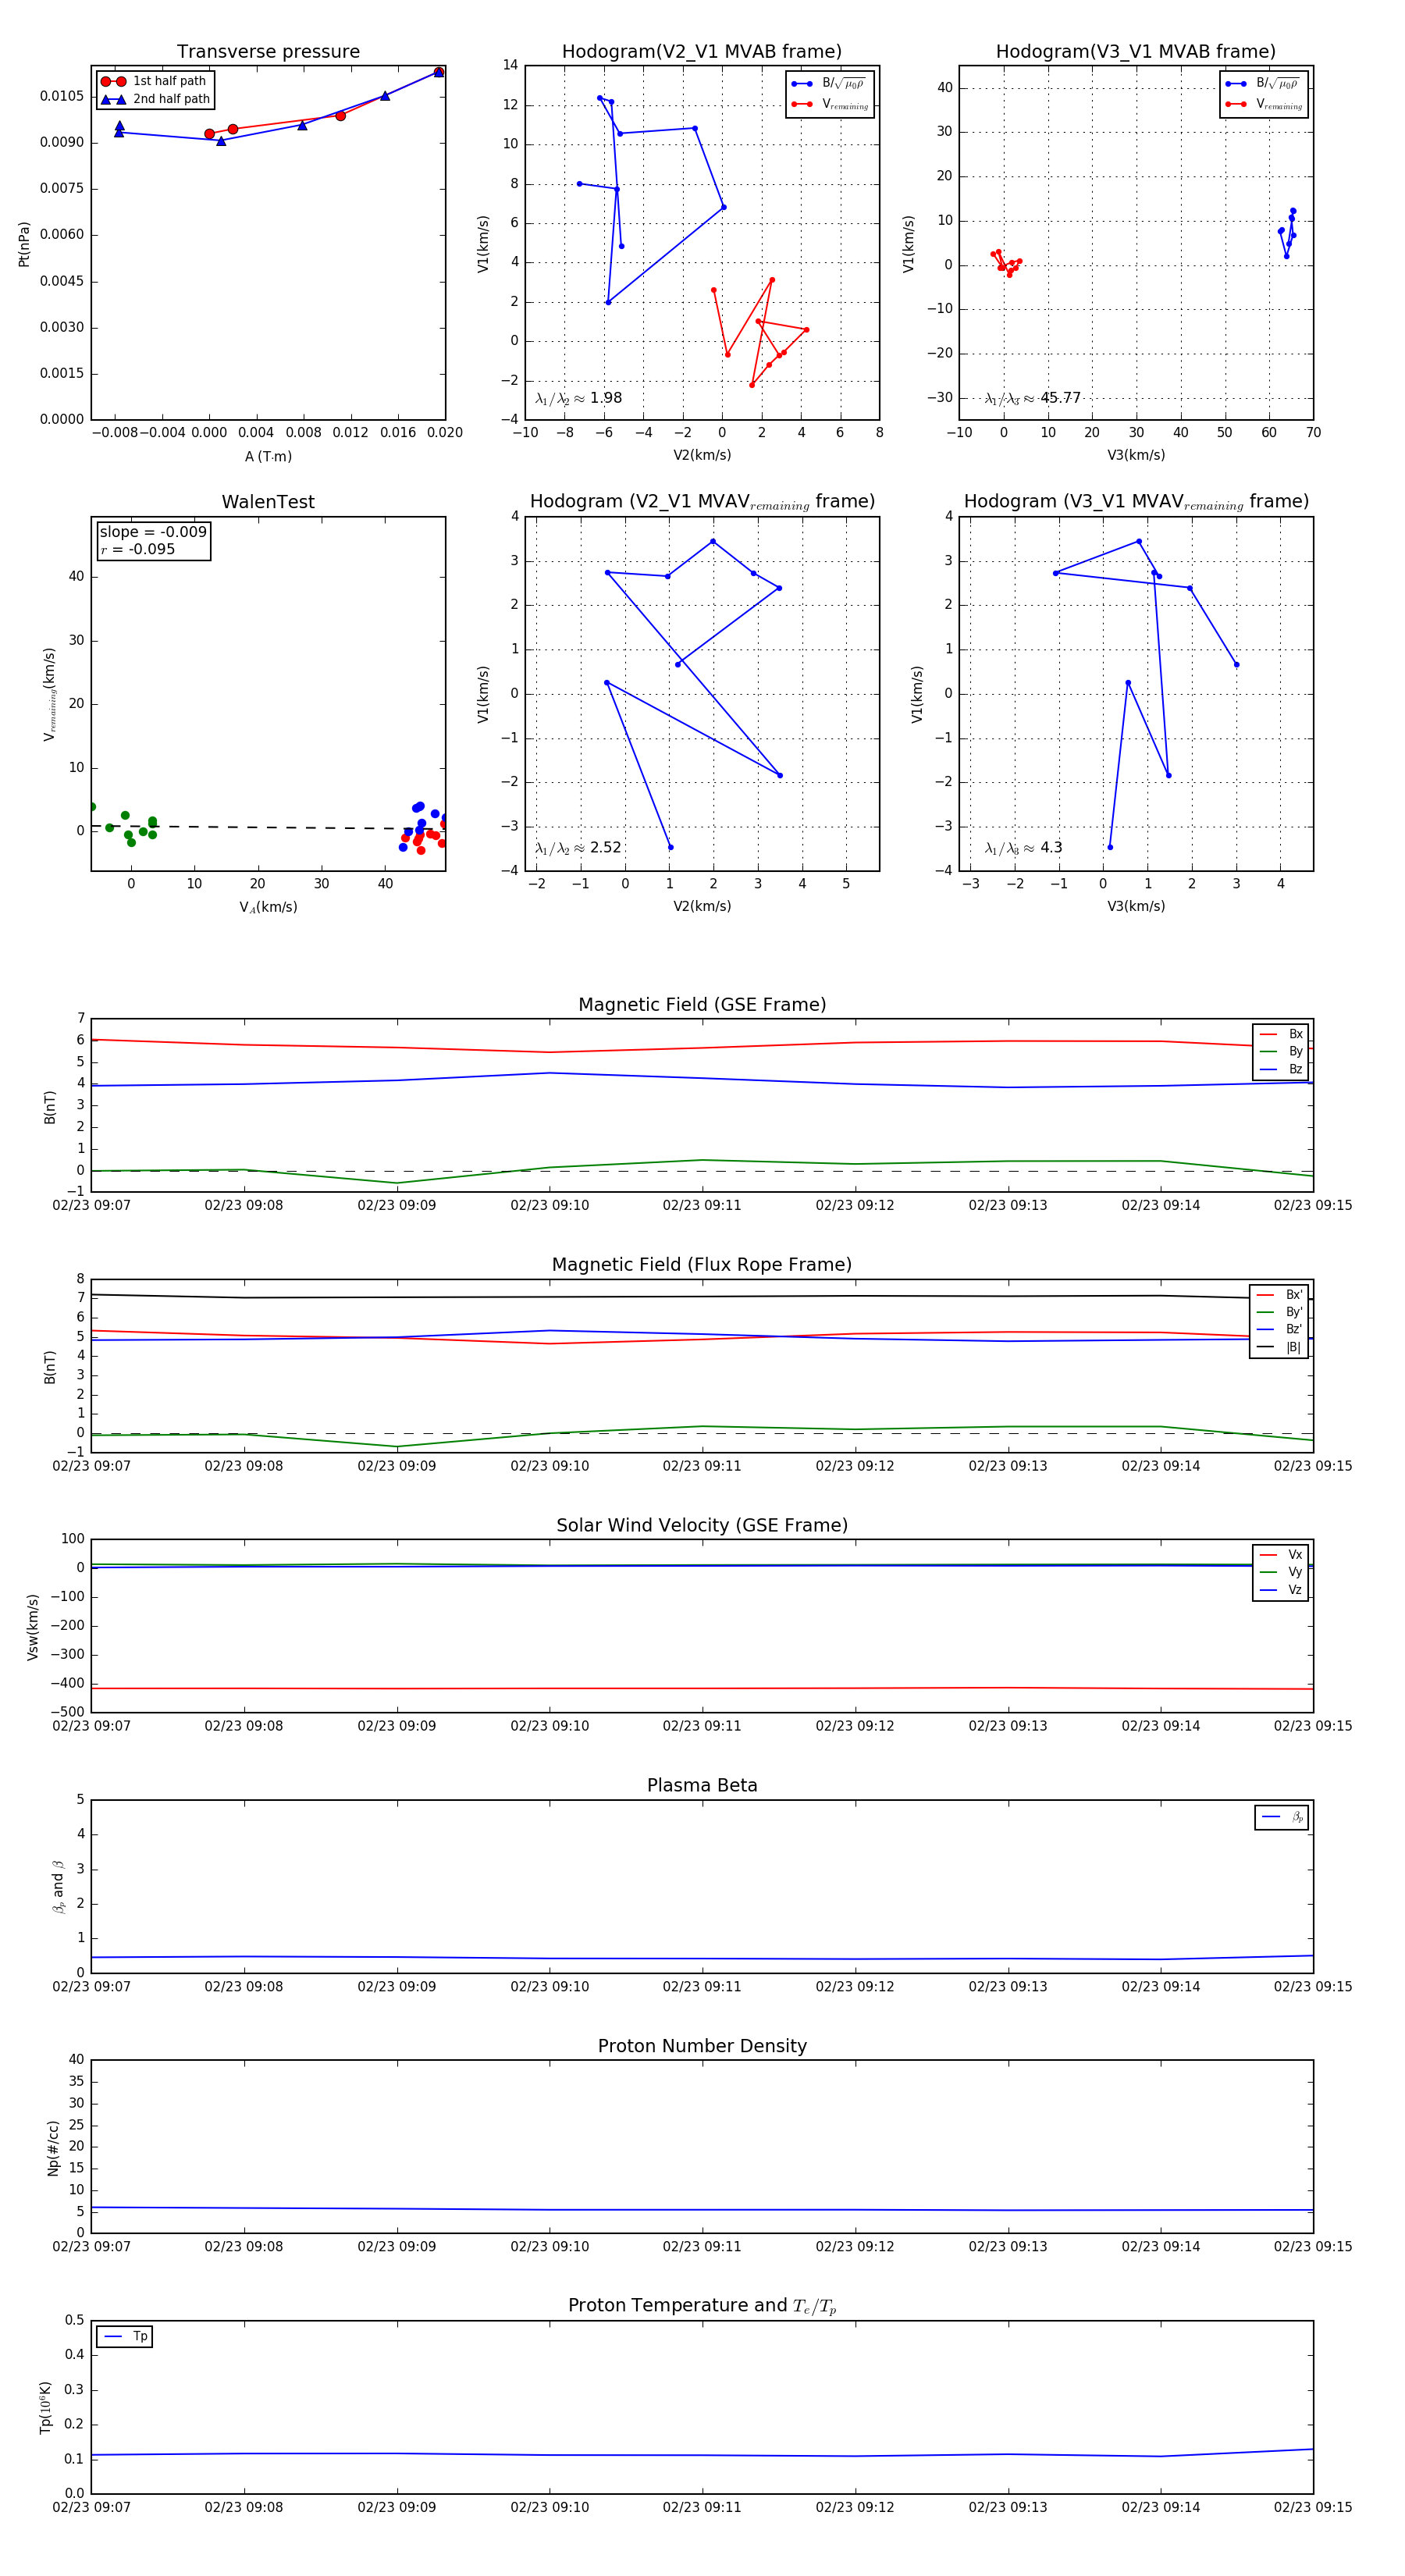This screenshot has width=1405, height=2576.
Task: Click the 'Bx' legend entry in GSE magnetic field plot
Action: point(1281,1034)
